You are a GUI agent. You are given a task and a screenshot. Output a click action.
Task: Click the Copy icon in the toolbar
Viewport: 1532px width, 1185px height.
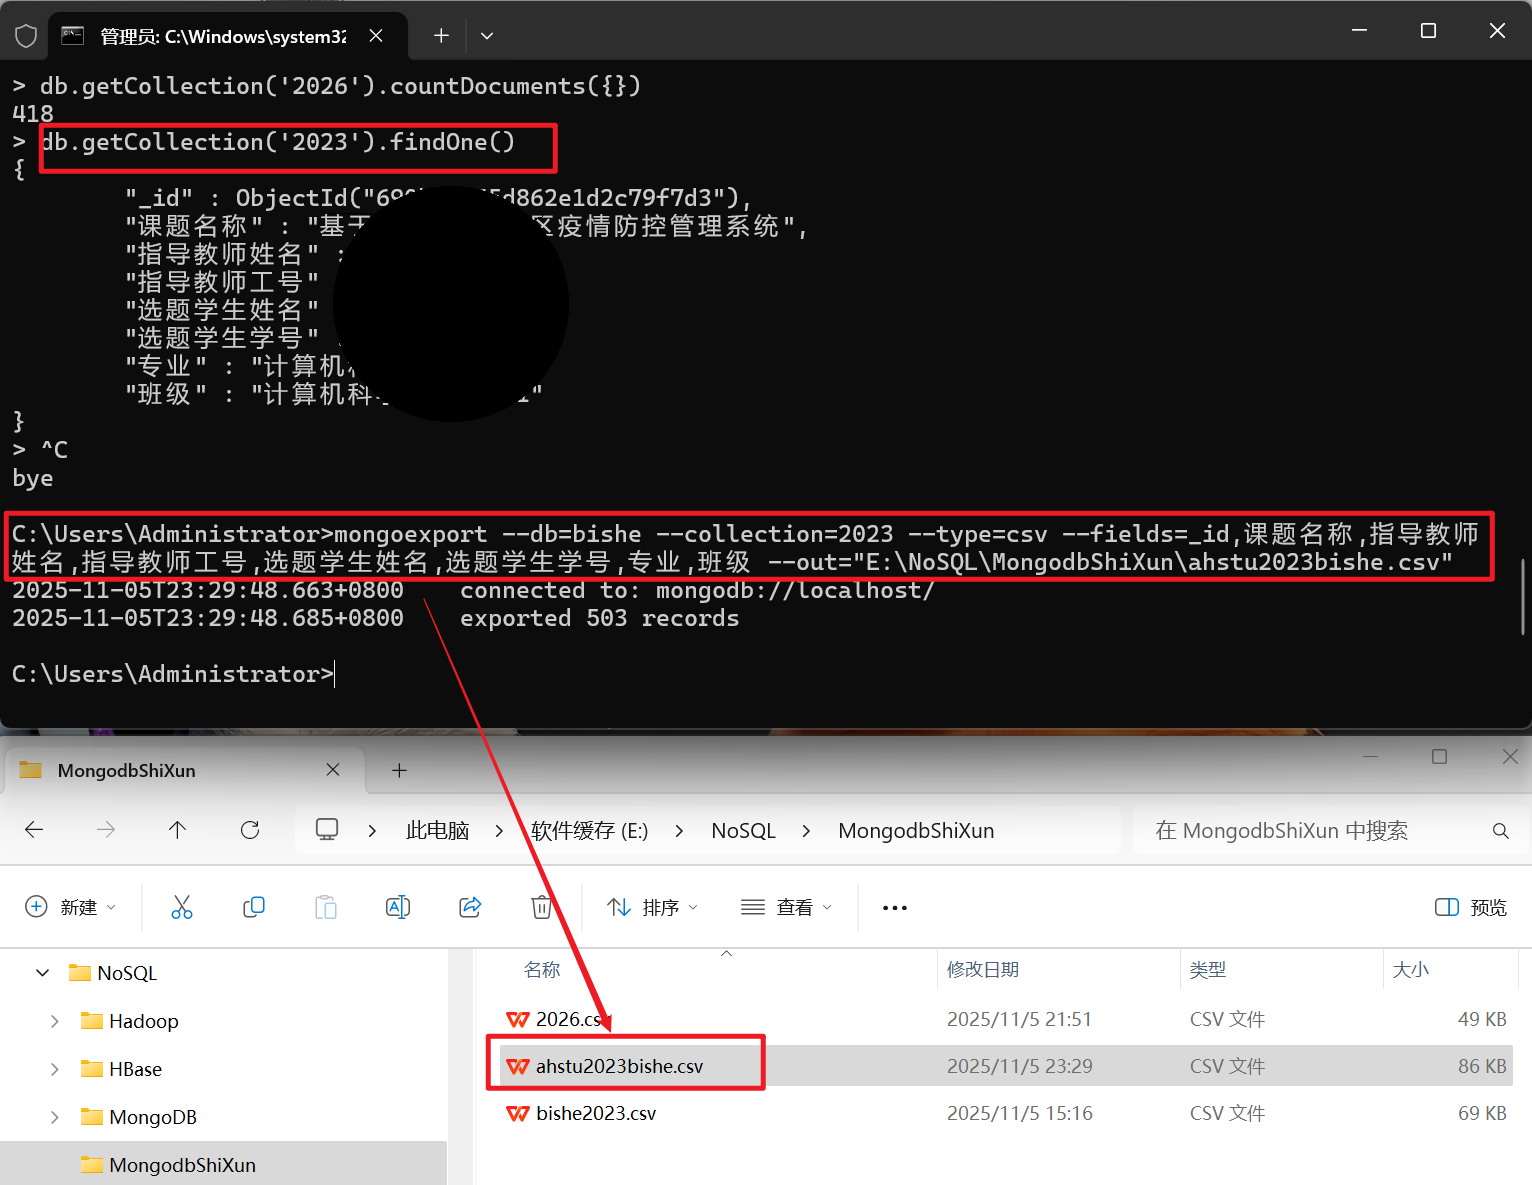tap(254, 907)
